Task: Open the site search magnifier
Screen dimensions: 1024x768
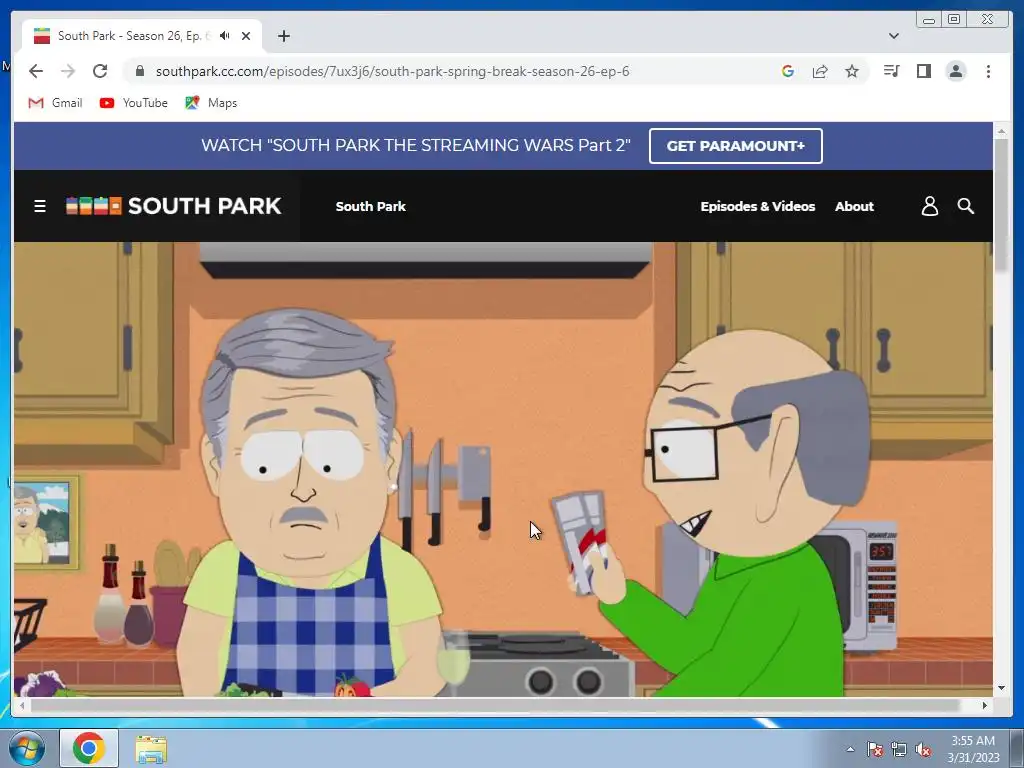Action: point(965,206)
